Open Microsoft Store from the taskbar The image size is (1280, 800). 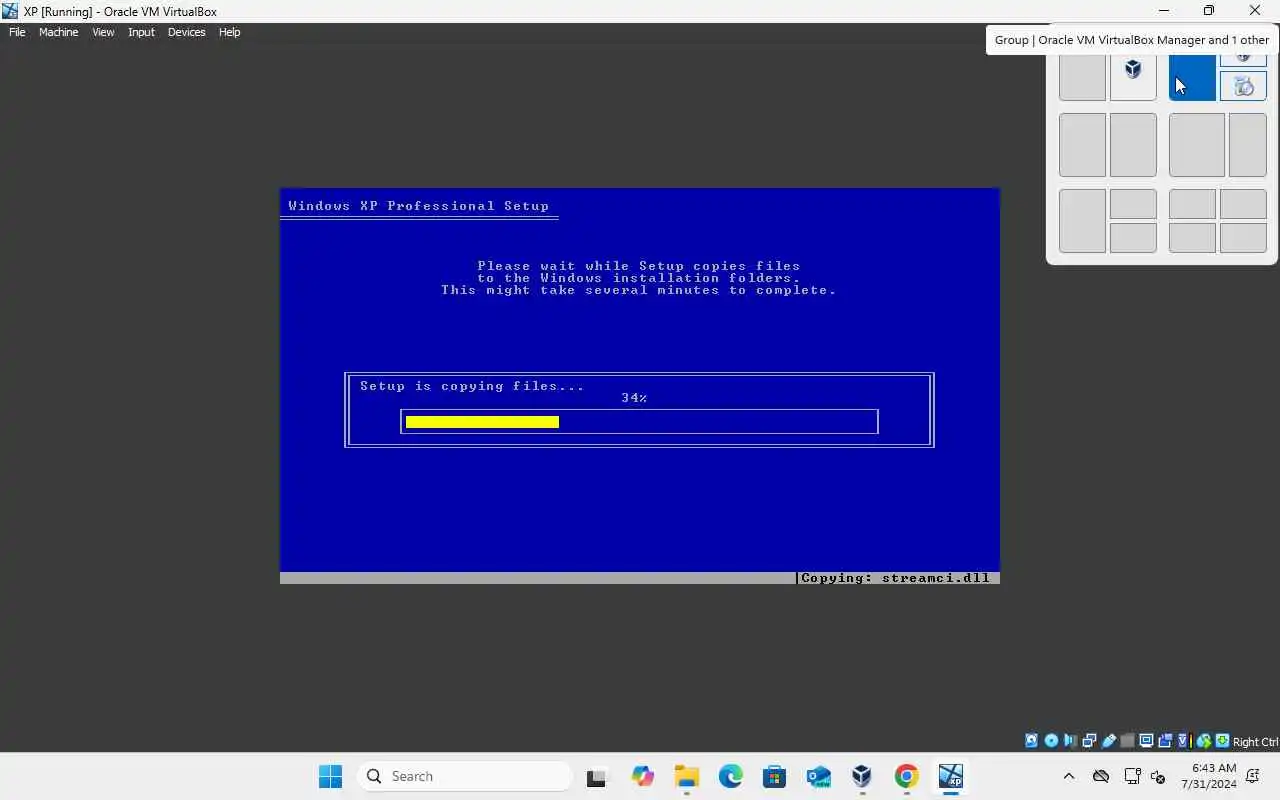tap(774, 776)
